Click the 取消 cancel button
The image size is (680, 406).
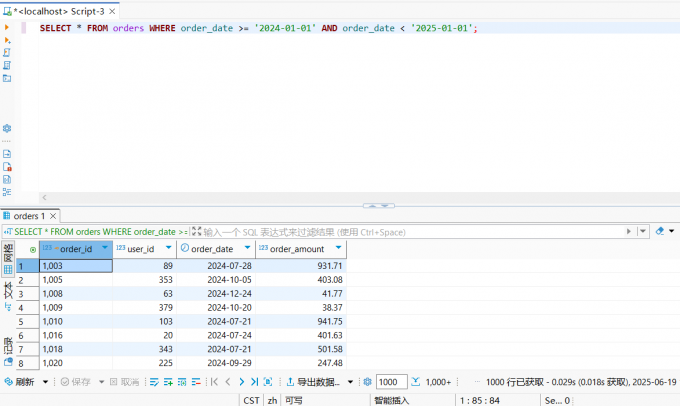(x=124, y=382)
